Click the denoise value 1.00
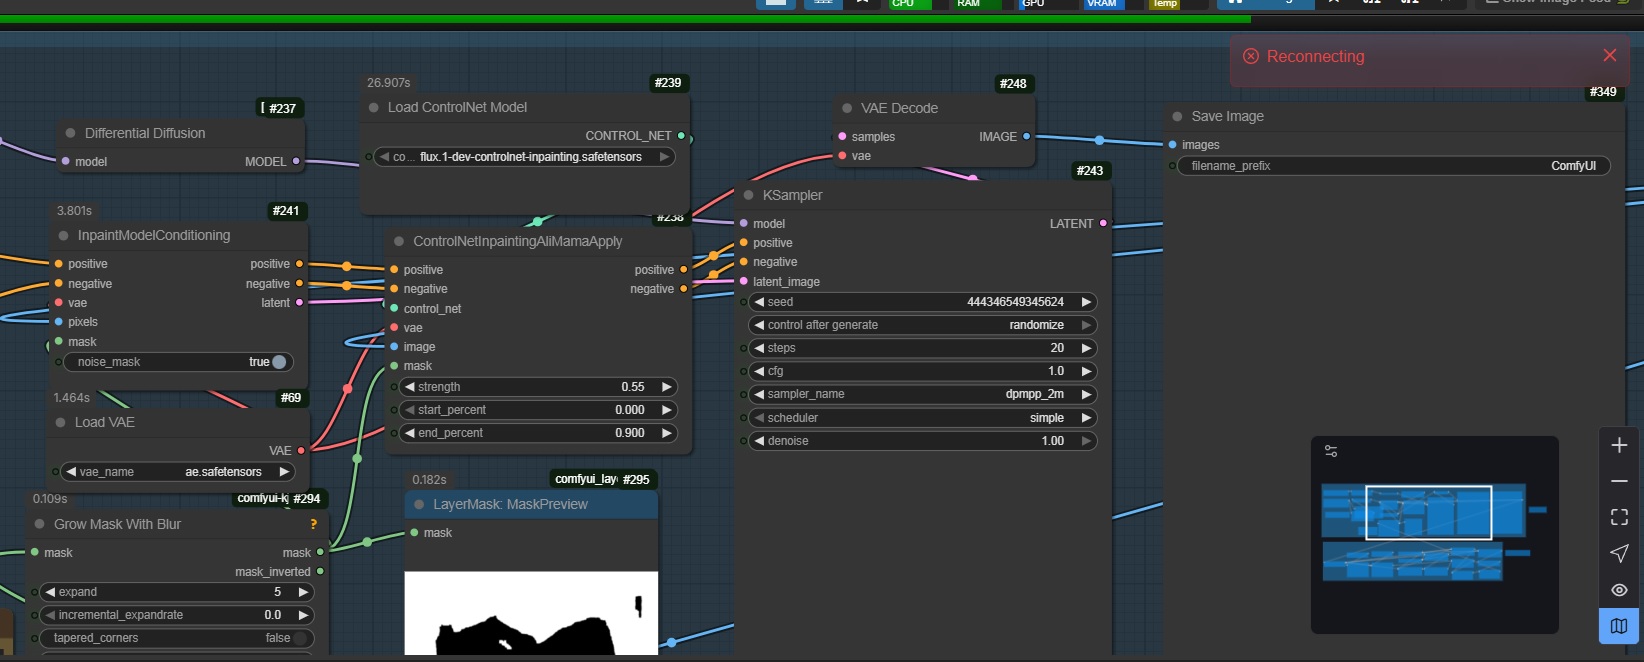Image resolution: width=1644 pixels, height=662 pixels. pos(1053,441)
